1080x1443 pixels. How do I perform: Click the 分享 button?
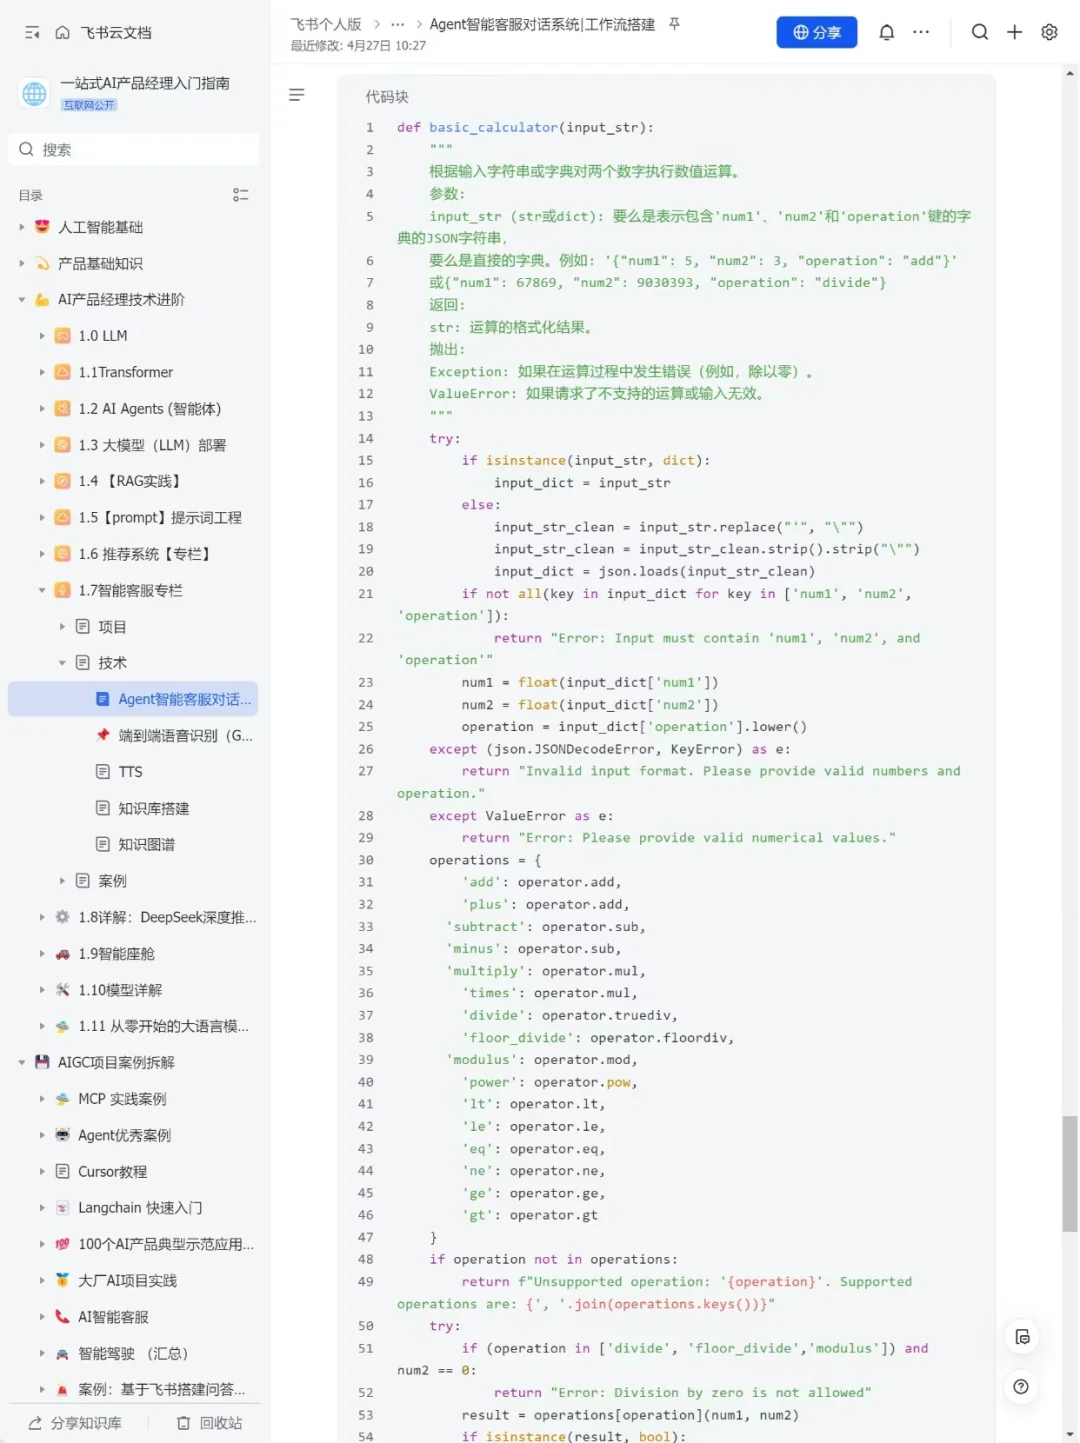[817, 32]
